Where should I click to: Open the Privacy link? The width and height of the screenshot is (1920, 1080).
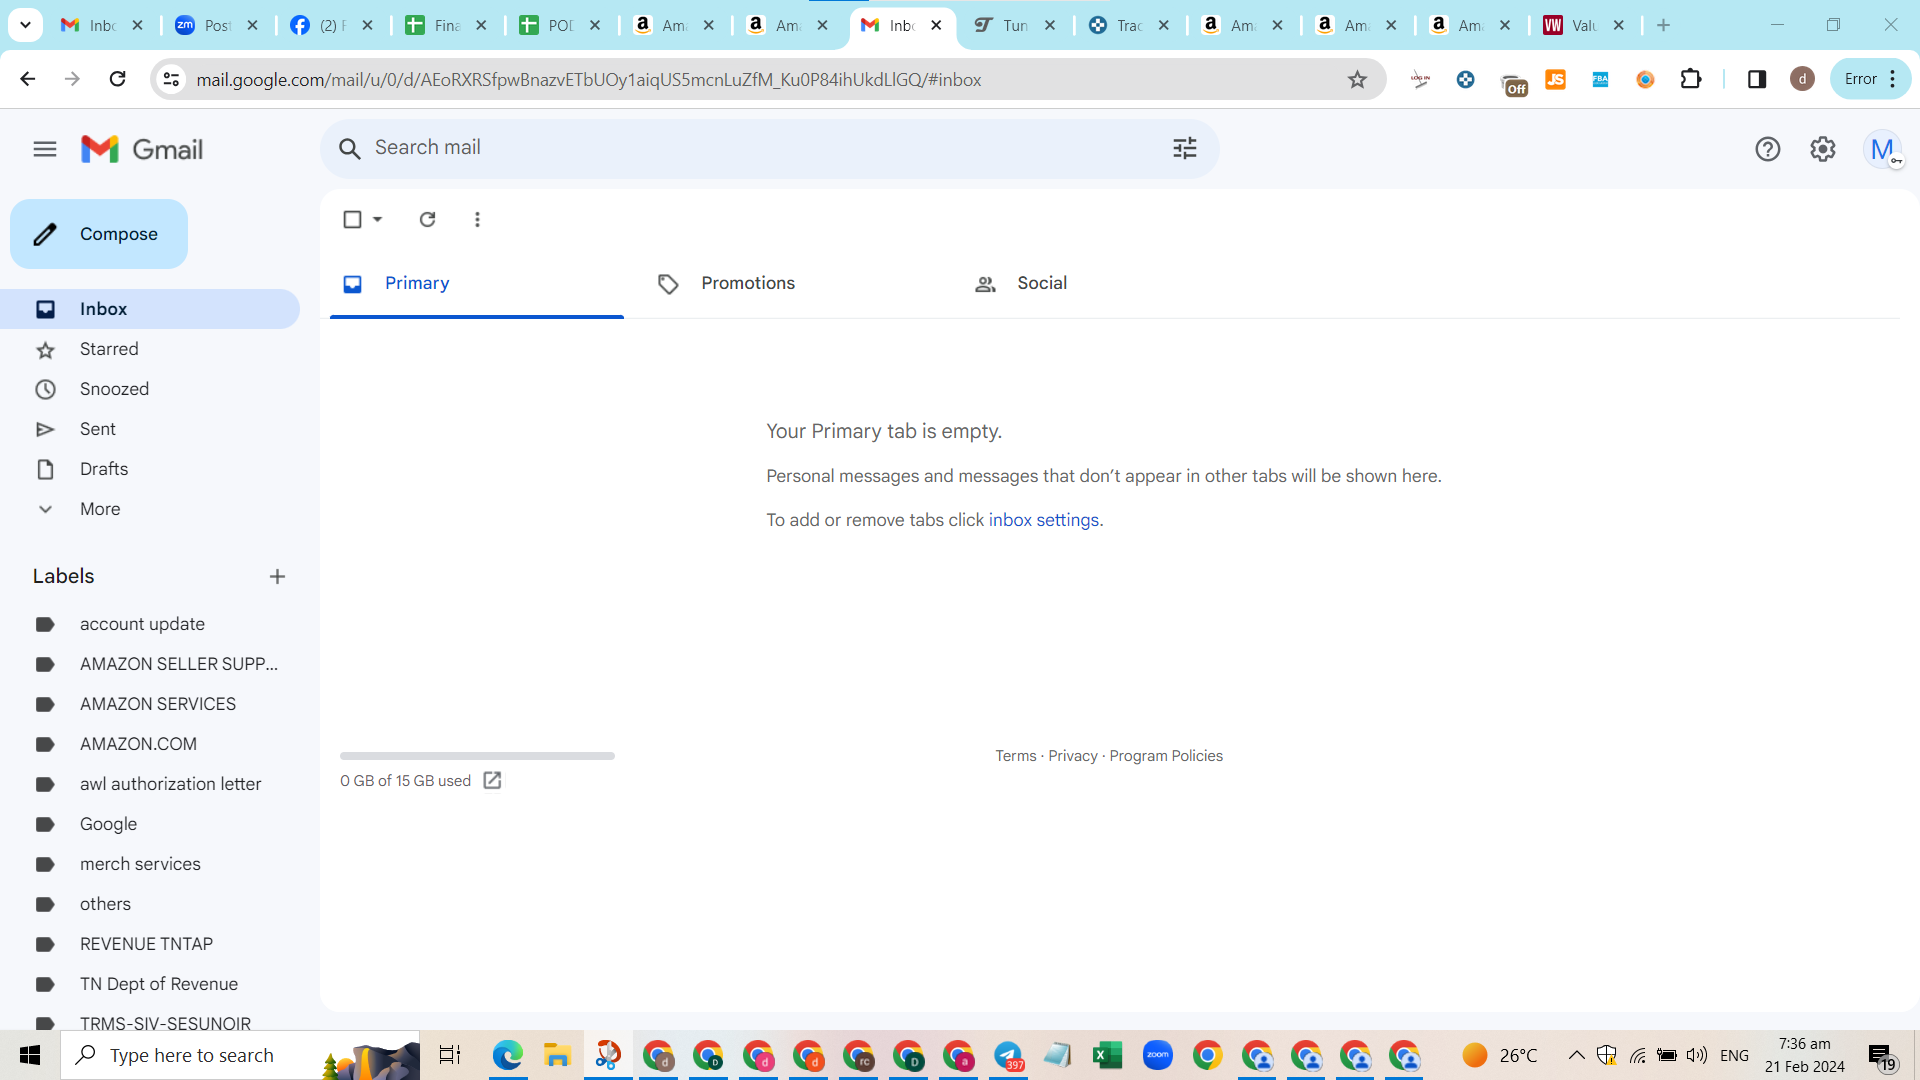1073,756
